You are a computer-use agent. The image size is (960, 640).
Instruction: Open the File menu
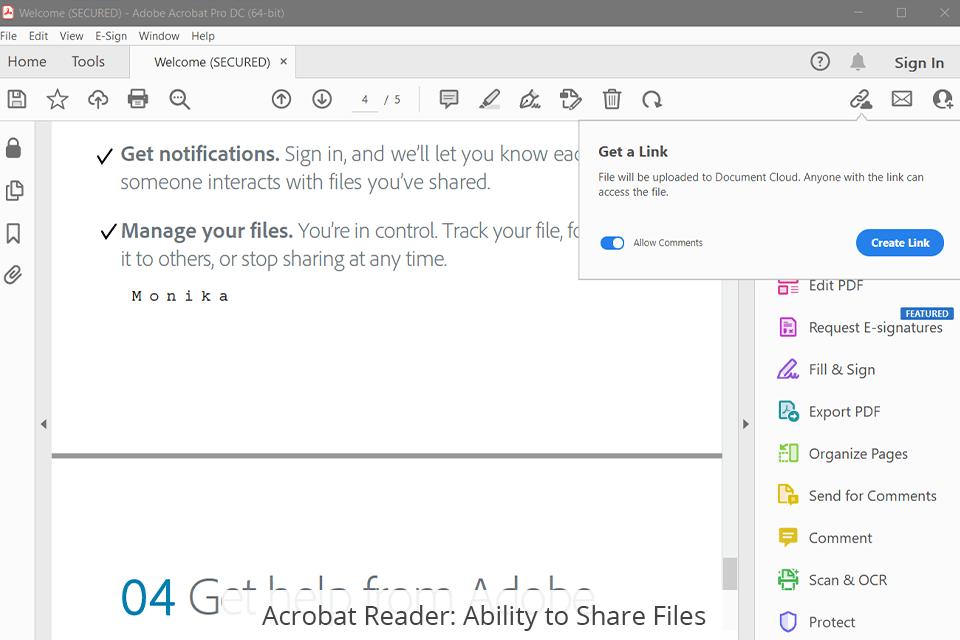pyautogui.click(x=9, y=36)
